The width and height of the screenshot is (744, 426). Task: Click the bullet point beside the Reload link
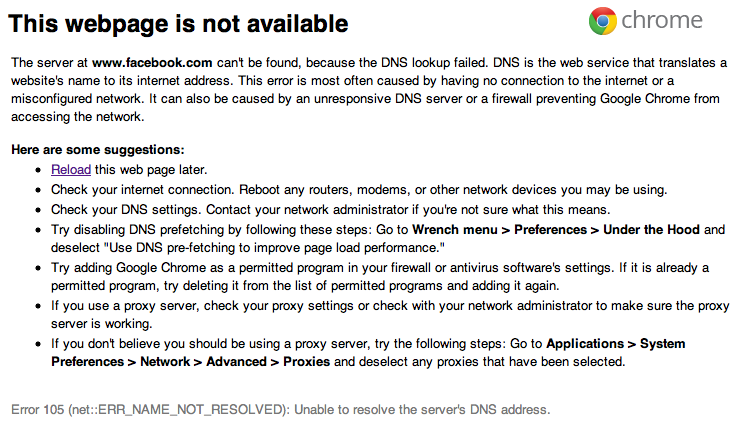[39, 171]
